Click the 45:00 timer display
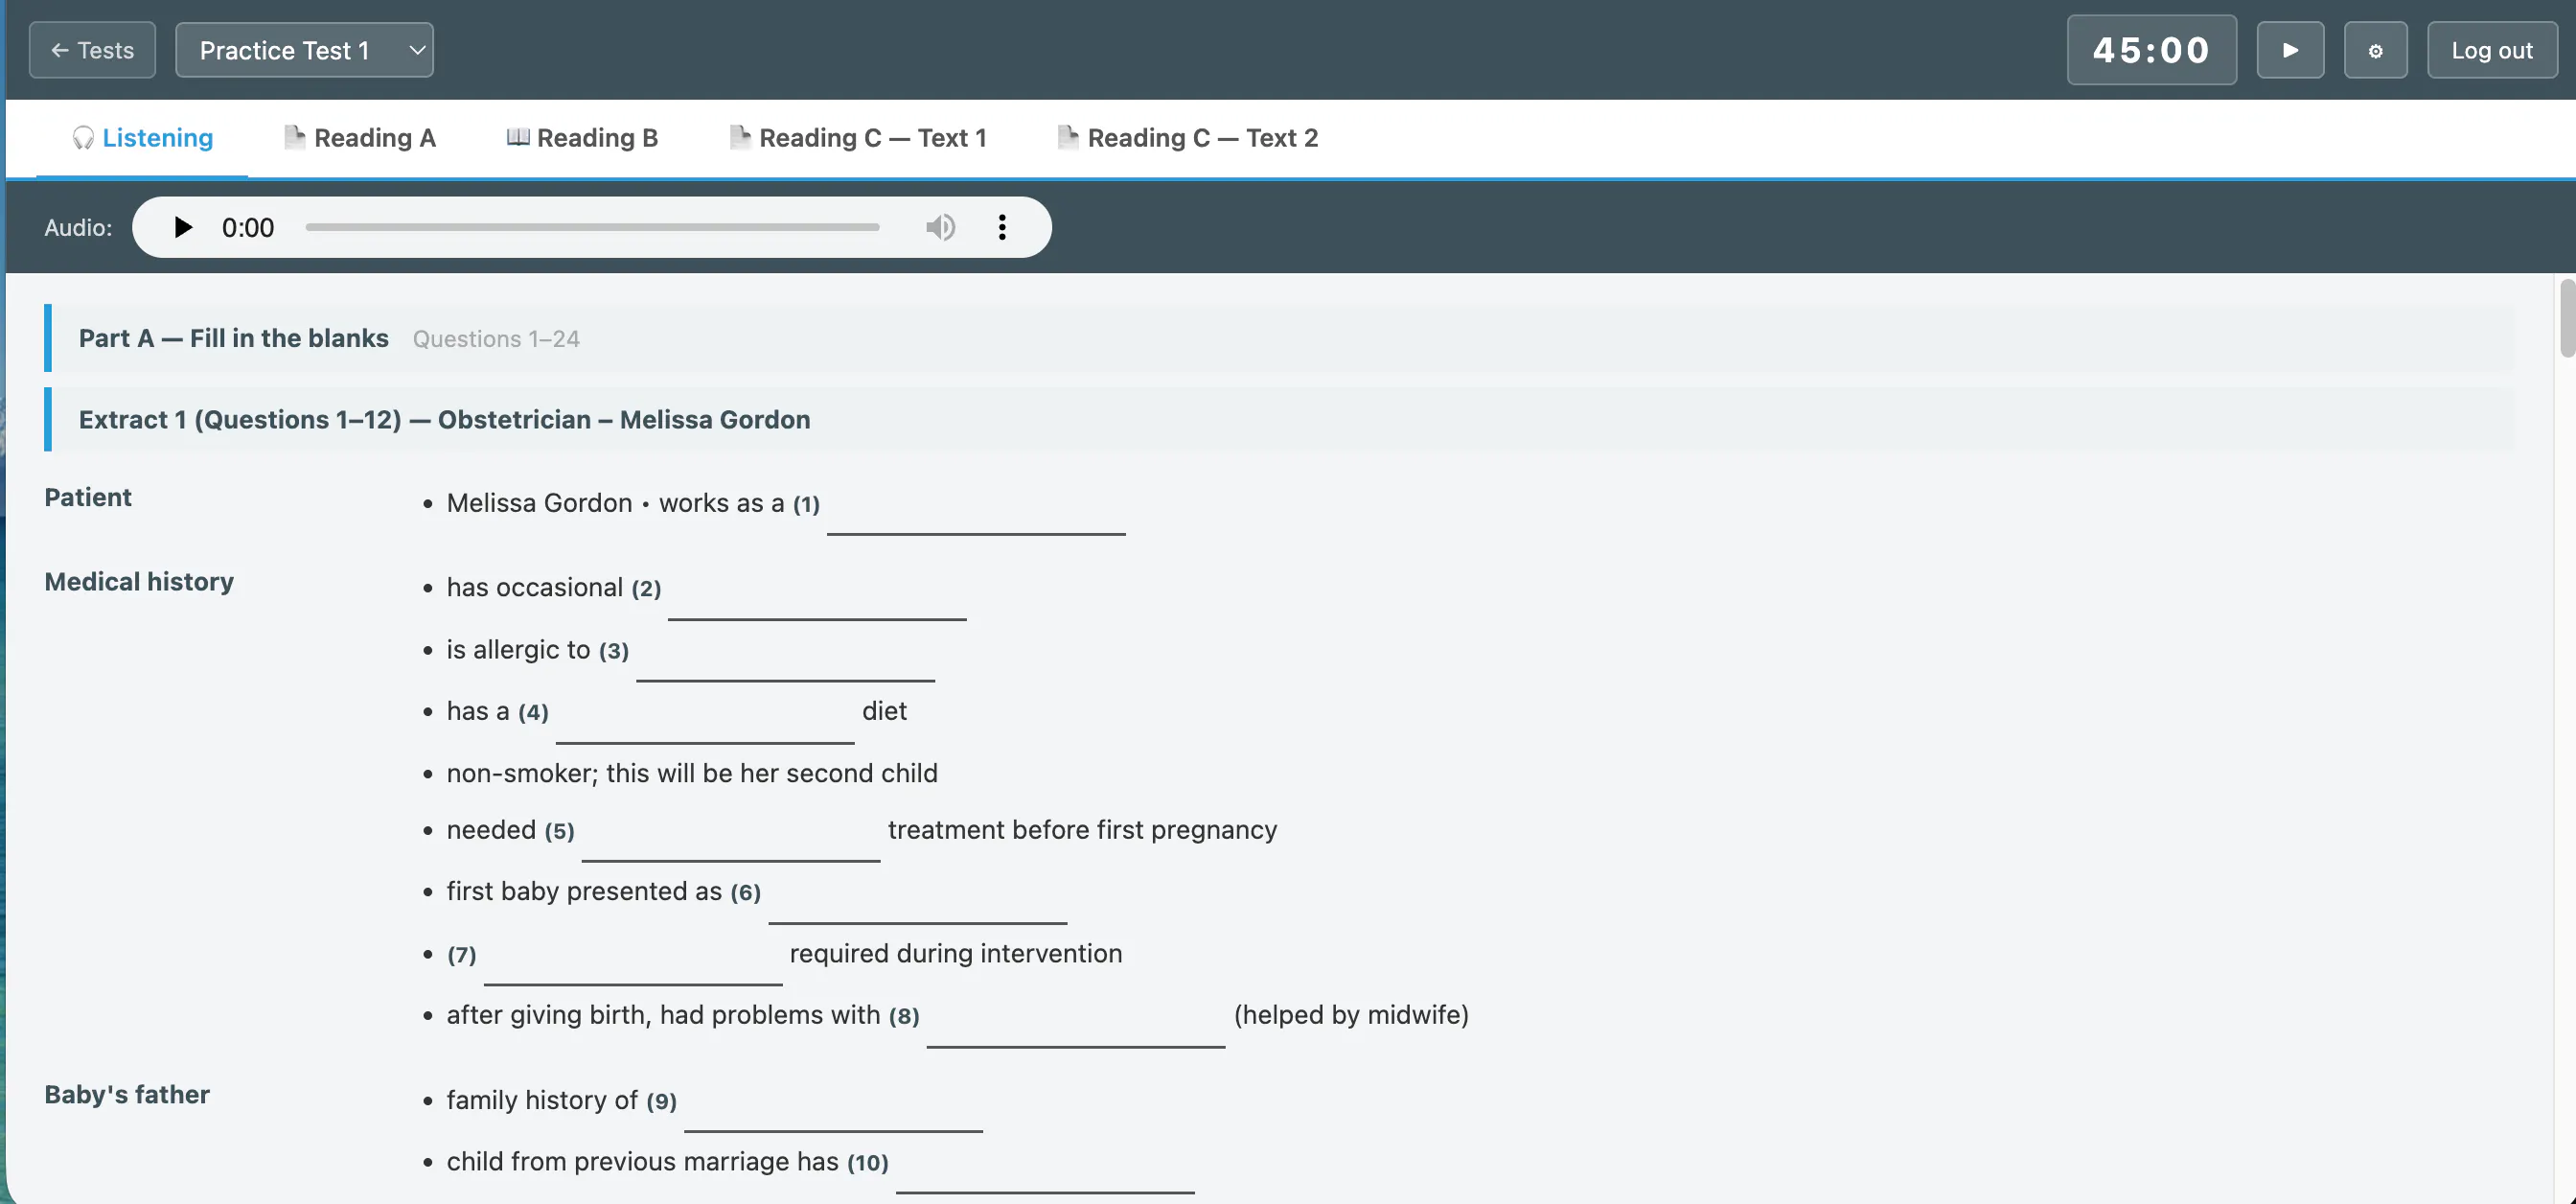Image resolution: width=2576 pixels, height=1204 pixels. pyautogui.click(x=2151, y=50)
